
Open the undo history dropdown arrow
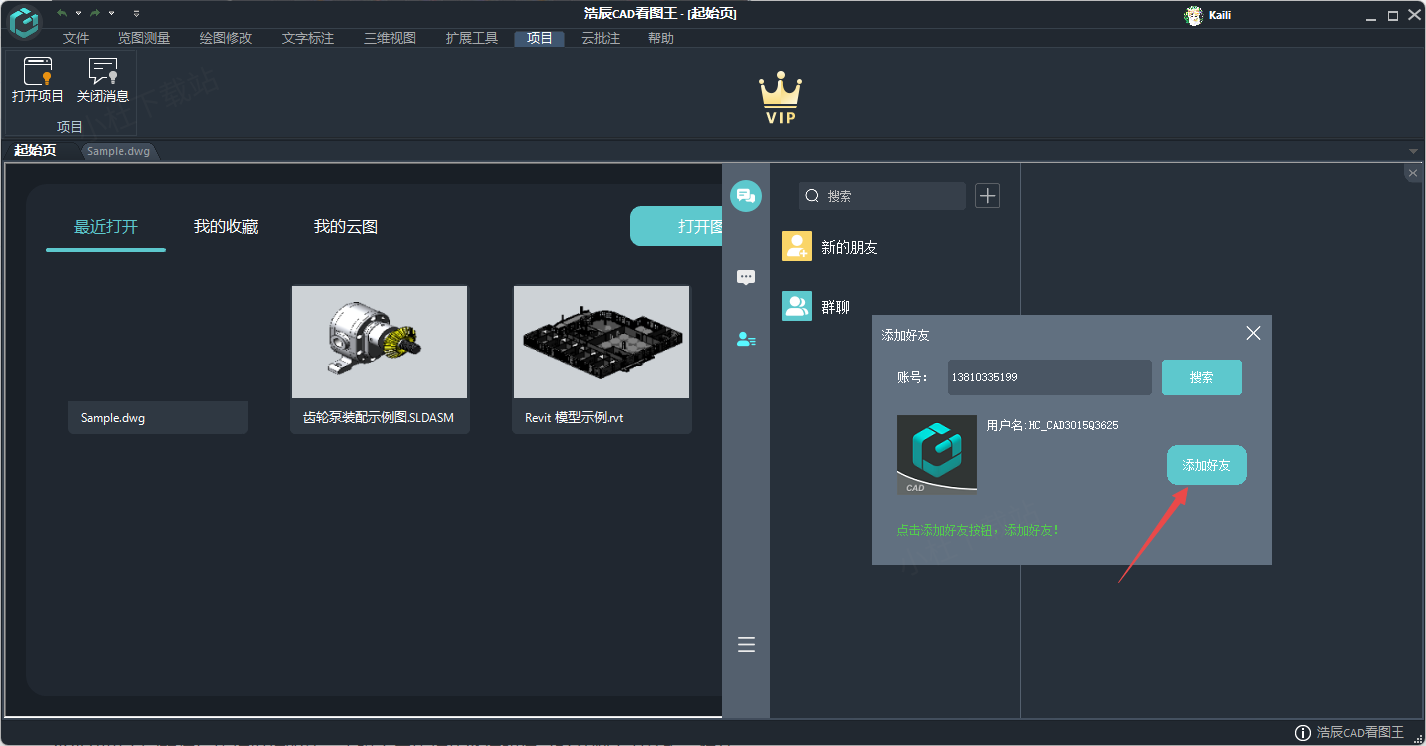click(78, 13)
